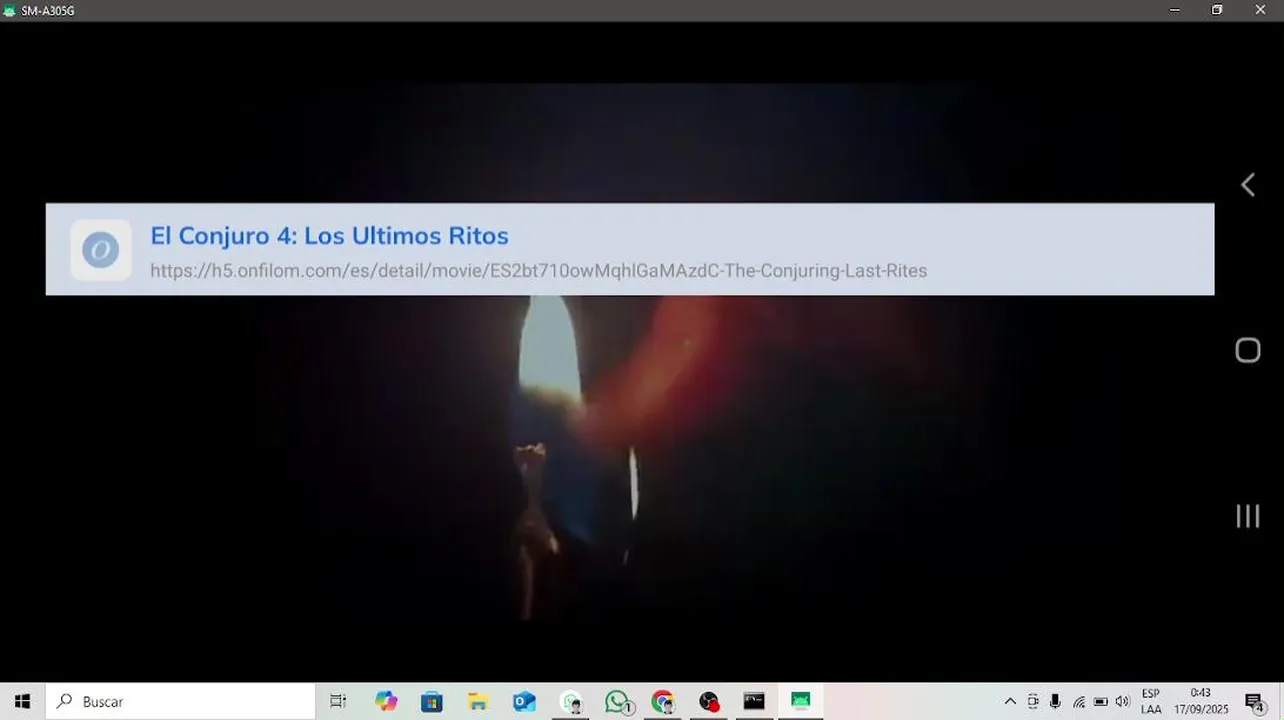
Task: Open the clock showing 0:43 17/09/2025
Action: tap(1201, 702)
